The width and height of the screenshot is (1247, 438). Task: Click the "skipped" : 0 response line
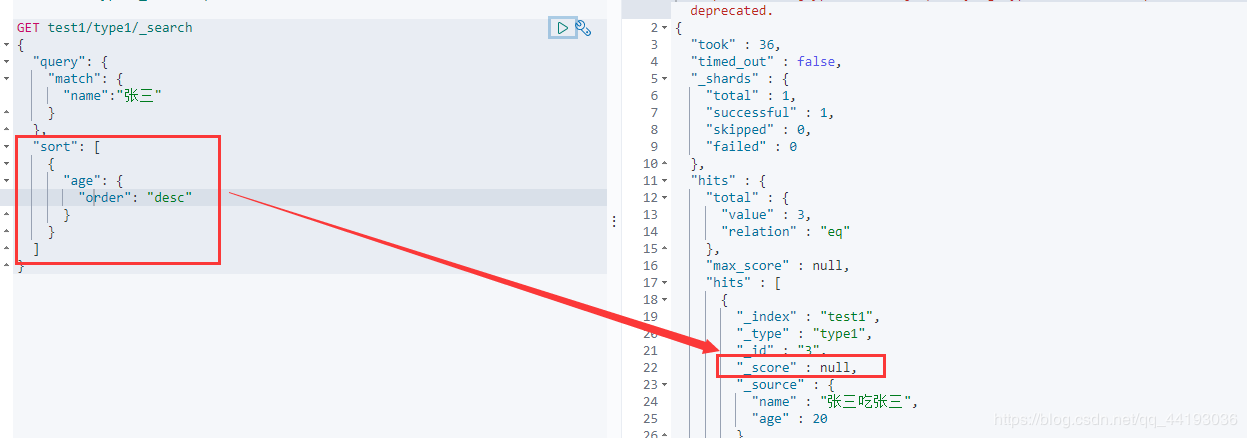[758, 130]
